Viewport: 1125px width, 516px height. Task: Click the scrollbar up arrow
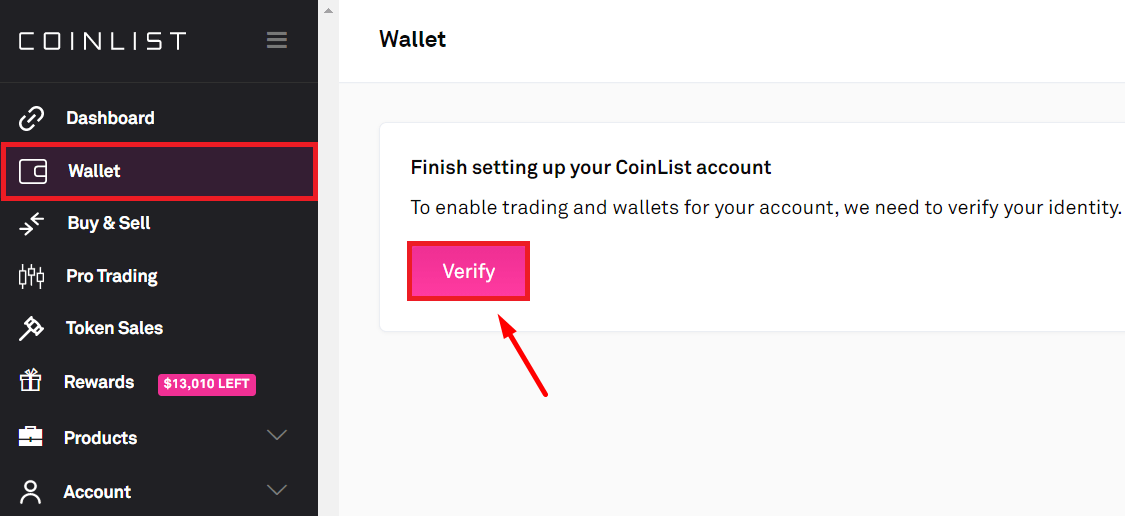tap(328, 10)
